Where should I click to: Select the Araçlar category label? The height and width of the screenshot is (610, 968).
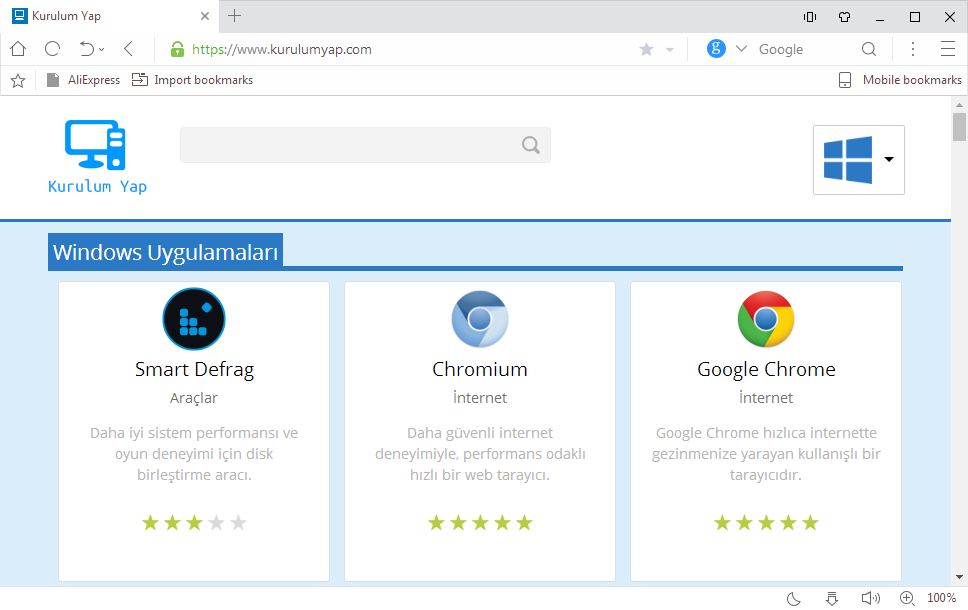pyautogui.click(x=194, y=398)
